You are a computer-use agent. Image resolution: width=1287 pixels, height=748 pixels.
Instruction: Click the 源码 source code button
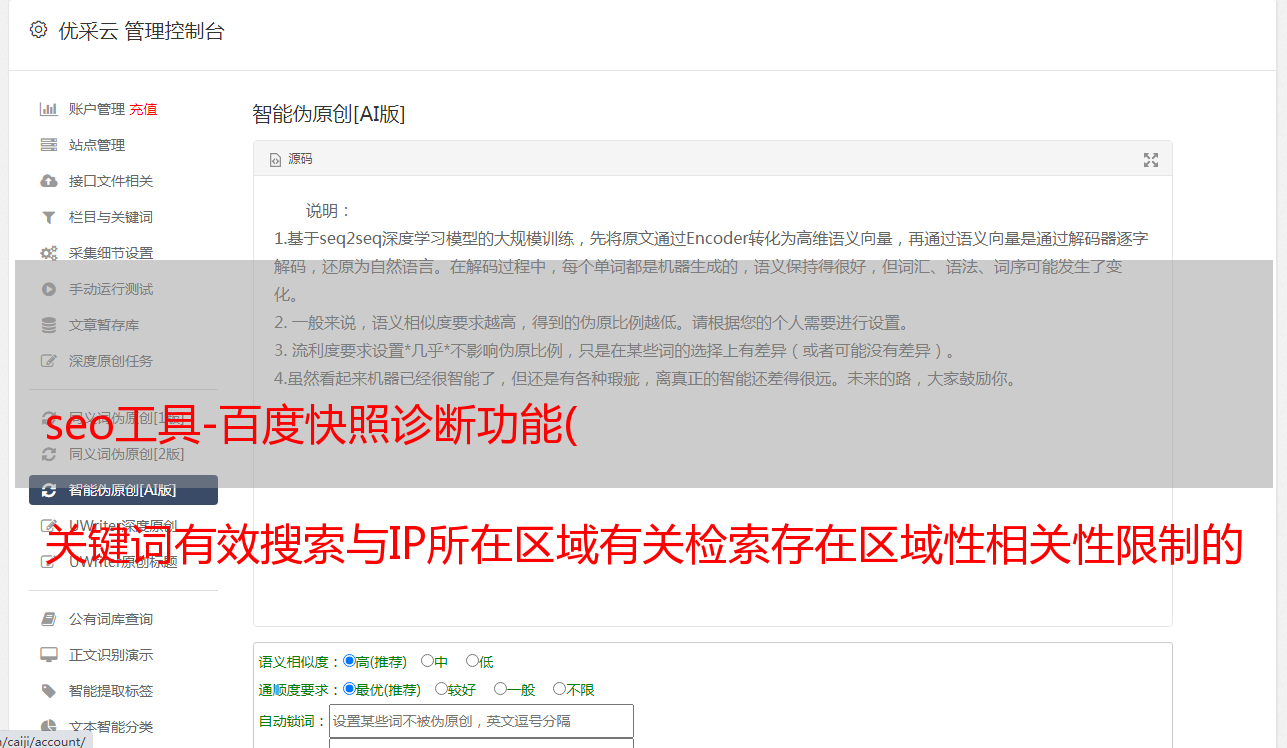(x=291, y=159)
